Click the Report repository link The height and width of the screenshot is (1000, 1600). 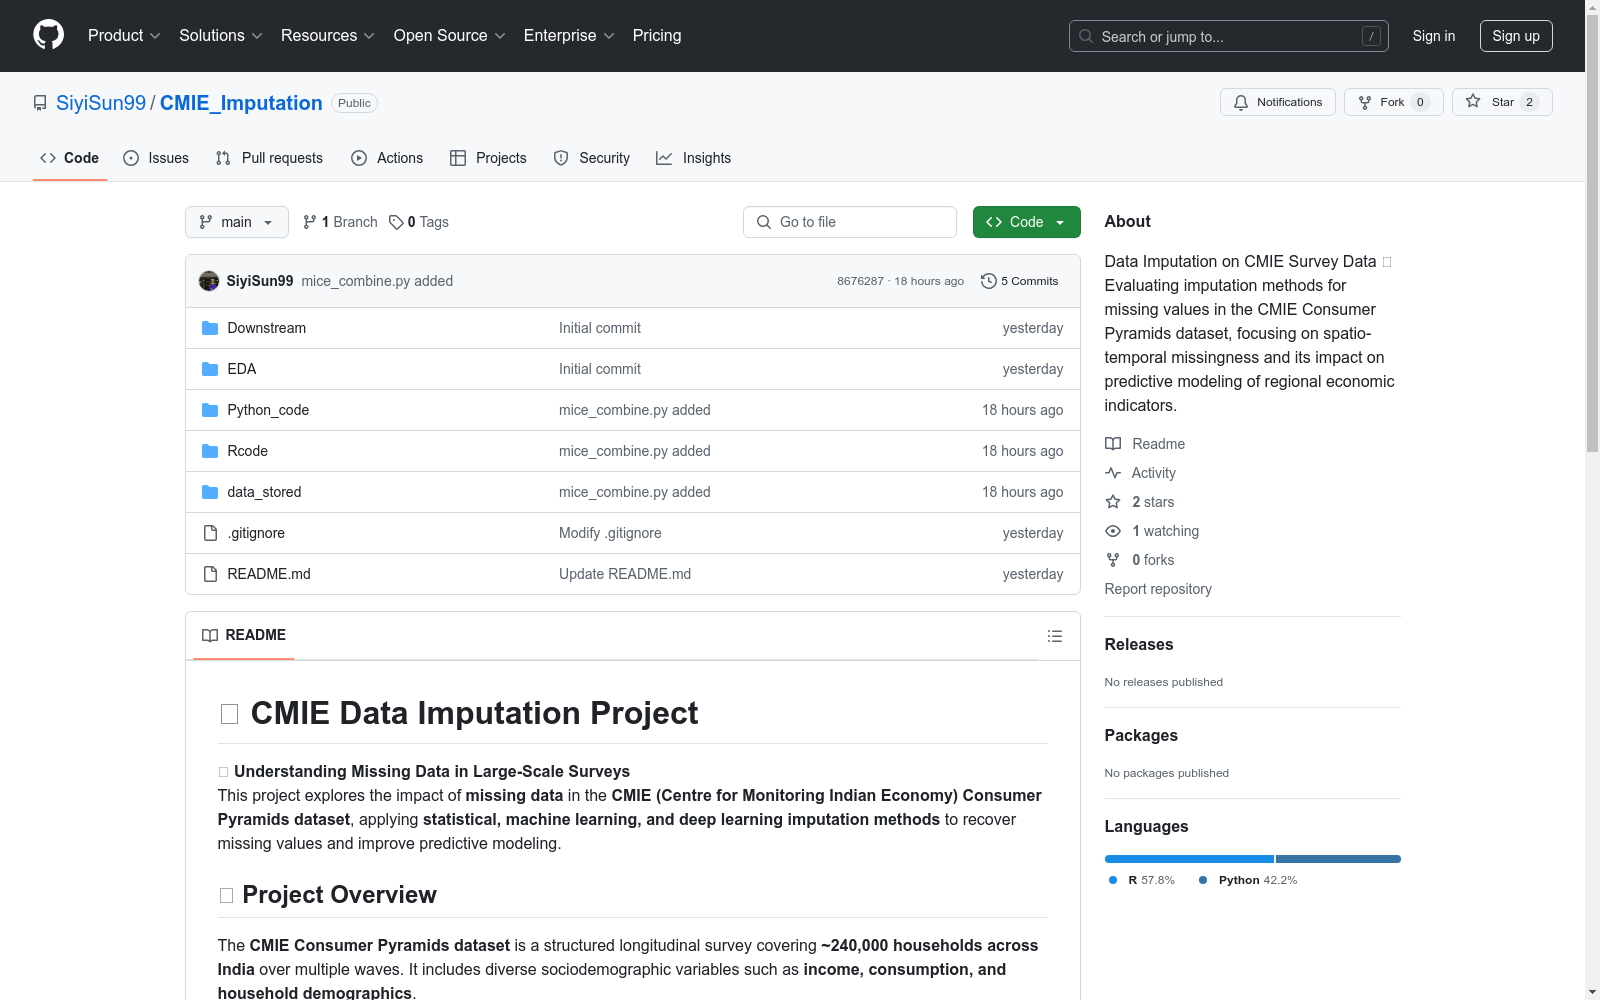click(1158, 589)
